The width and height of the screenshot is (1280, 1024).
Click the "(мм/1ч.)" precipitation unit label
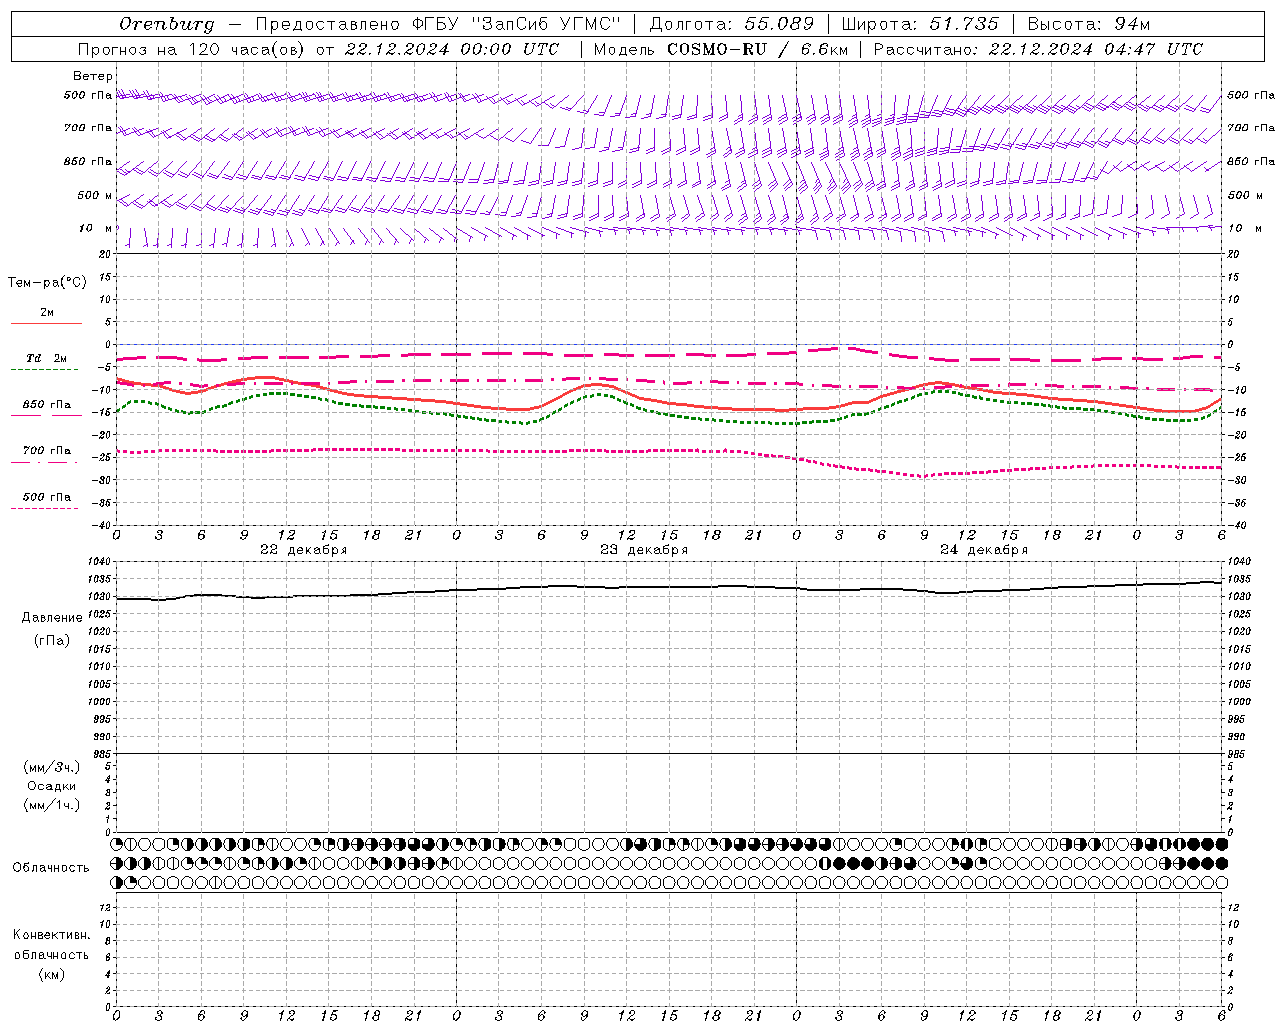52,805
